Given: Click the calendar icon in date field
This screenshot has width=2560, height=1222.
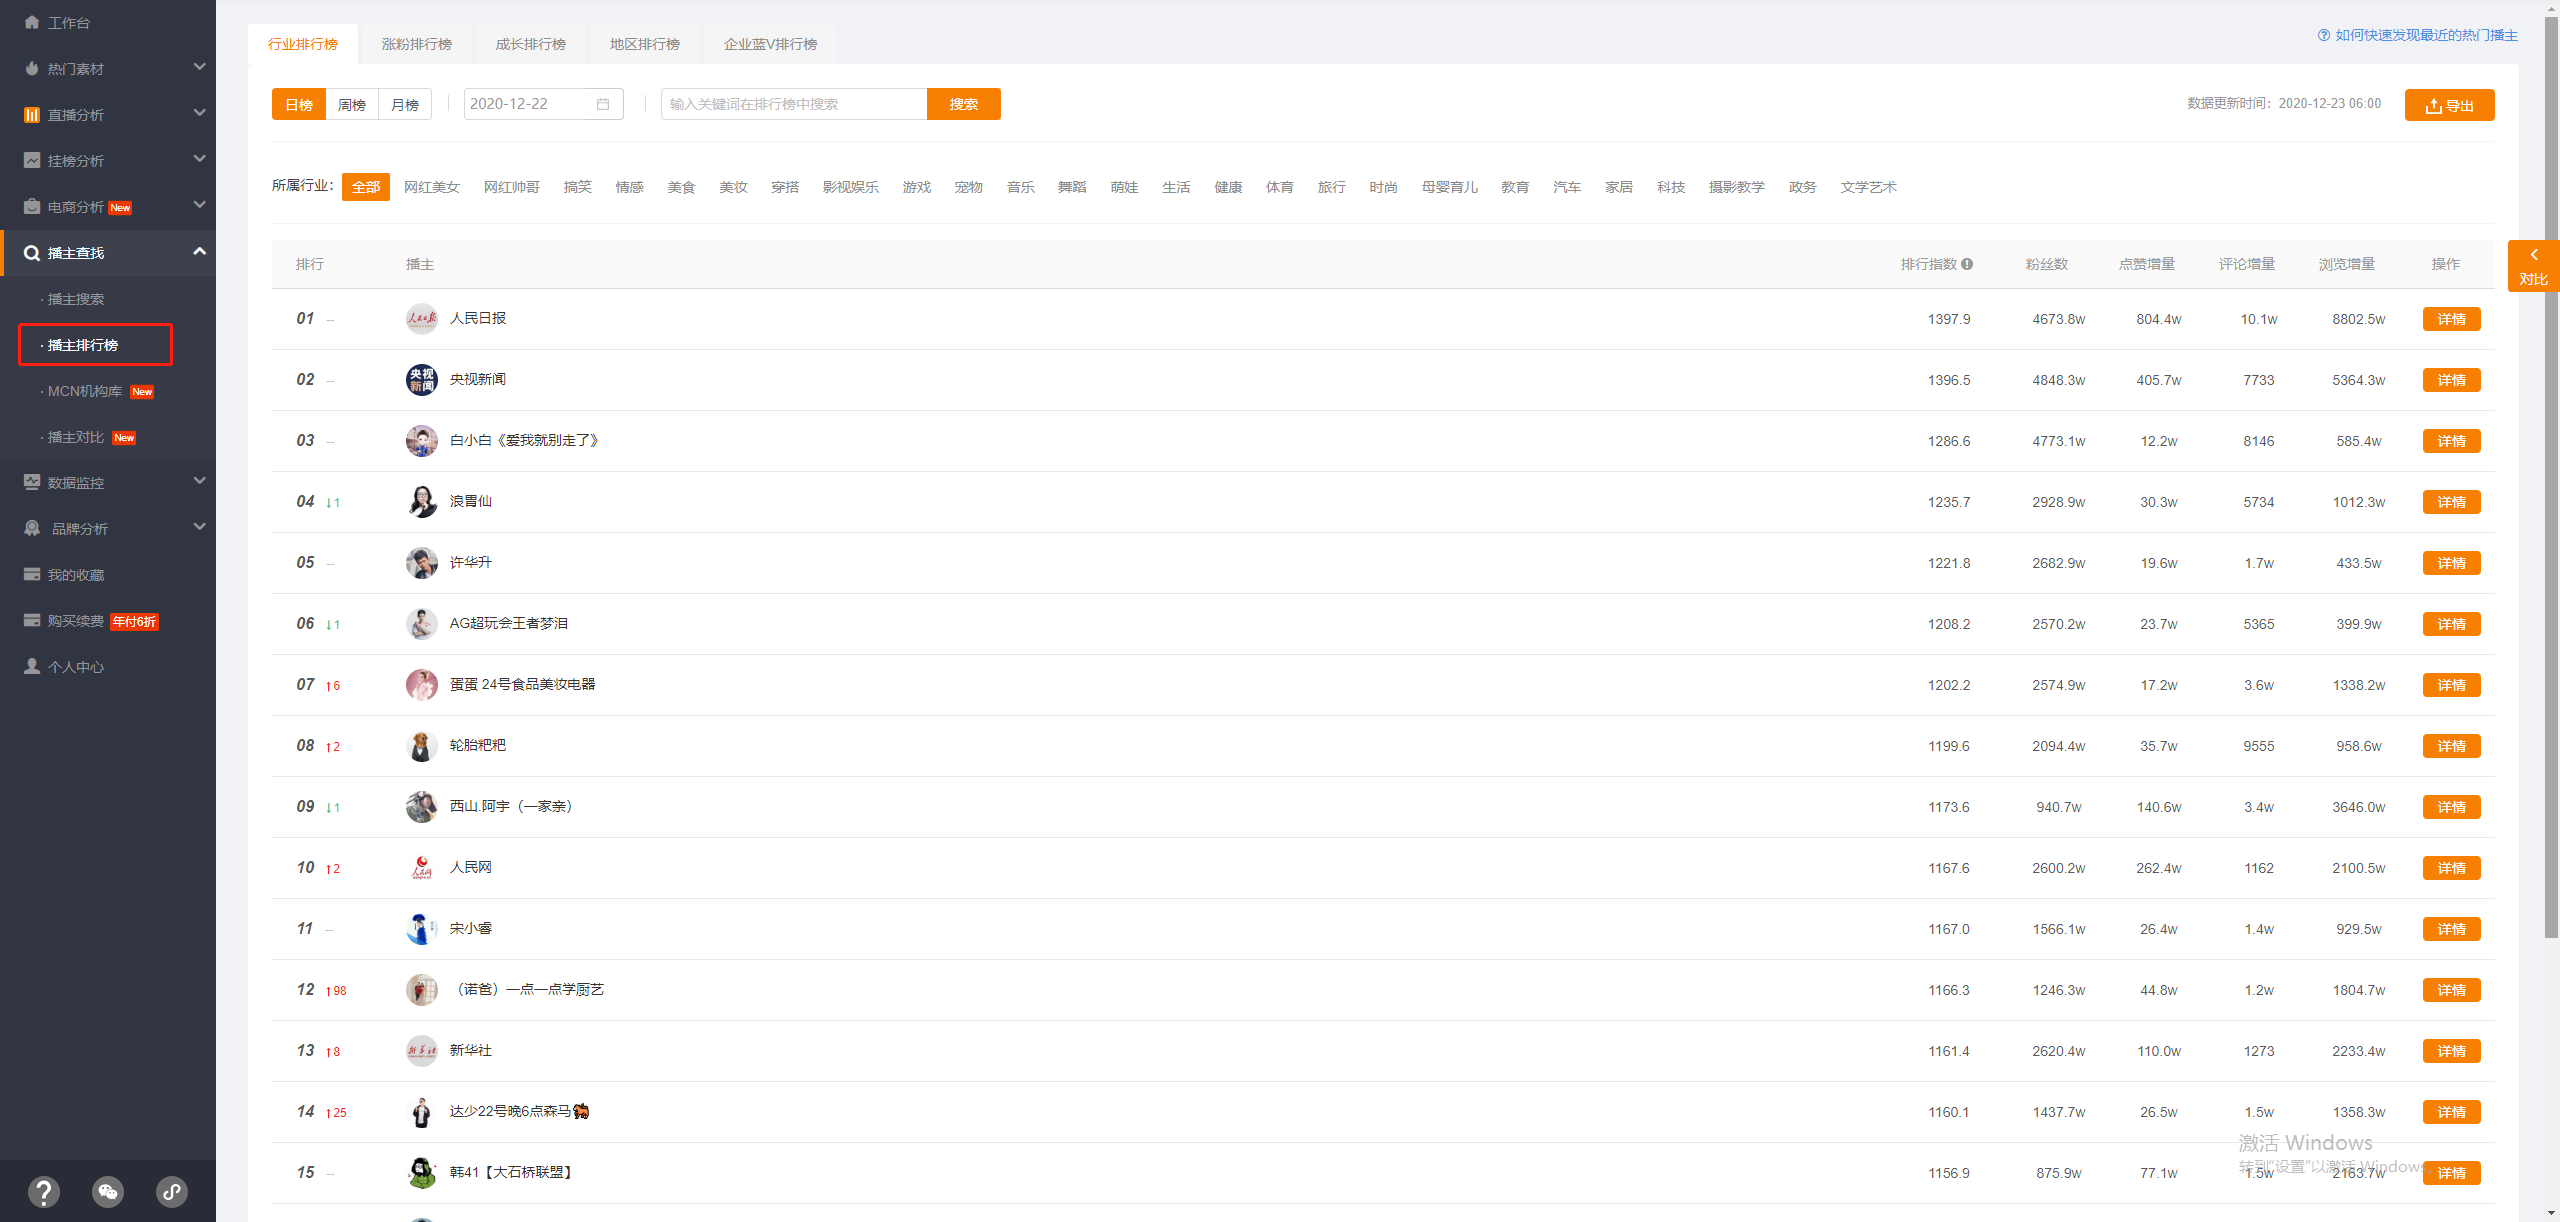Looking at the screenshot, I should pyautogui.click(x=603, y=104).
